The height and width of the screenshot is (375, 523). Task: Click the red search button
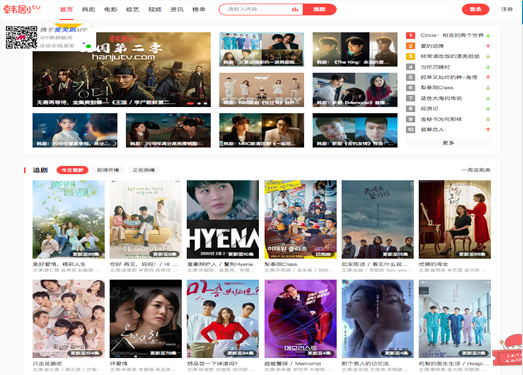320,9
